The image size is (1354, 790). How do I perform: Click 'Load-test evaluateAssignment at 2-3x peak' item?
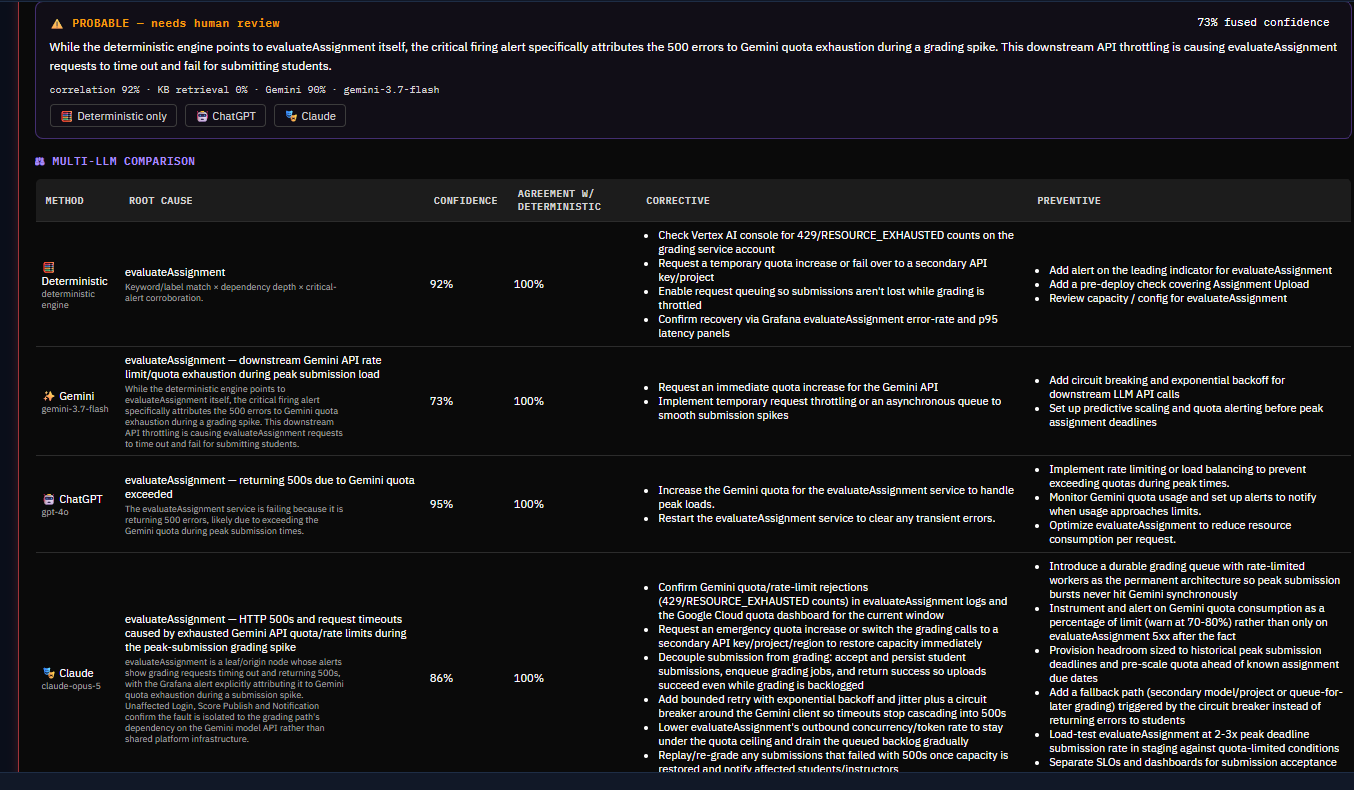1194,741
